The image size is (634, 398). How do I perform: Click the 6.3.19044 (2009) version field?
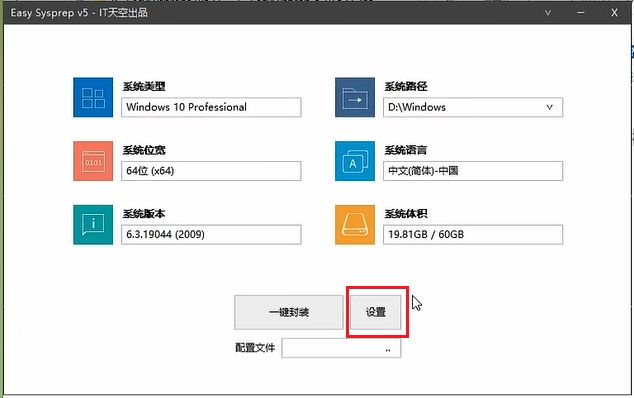[211, 235]
